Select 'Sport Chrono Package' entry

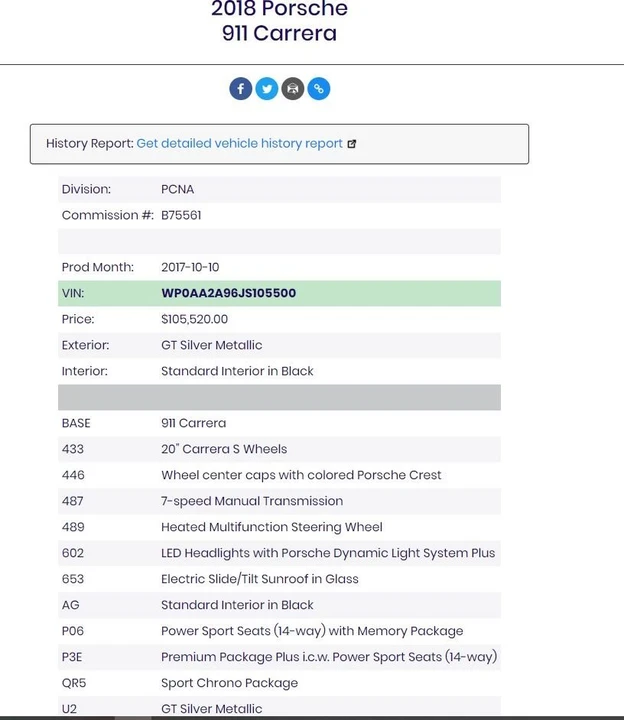(x=229, y=683)
